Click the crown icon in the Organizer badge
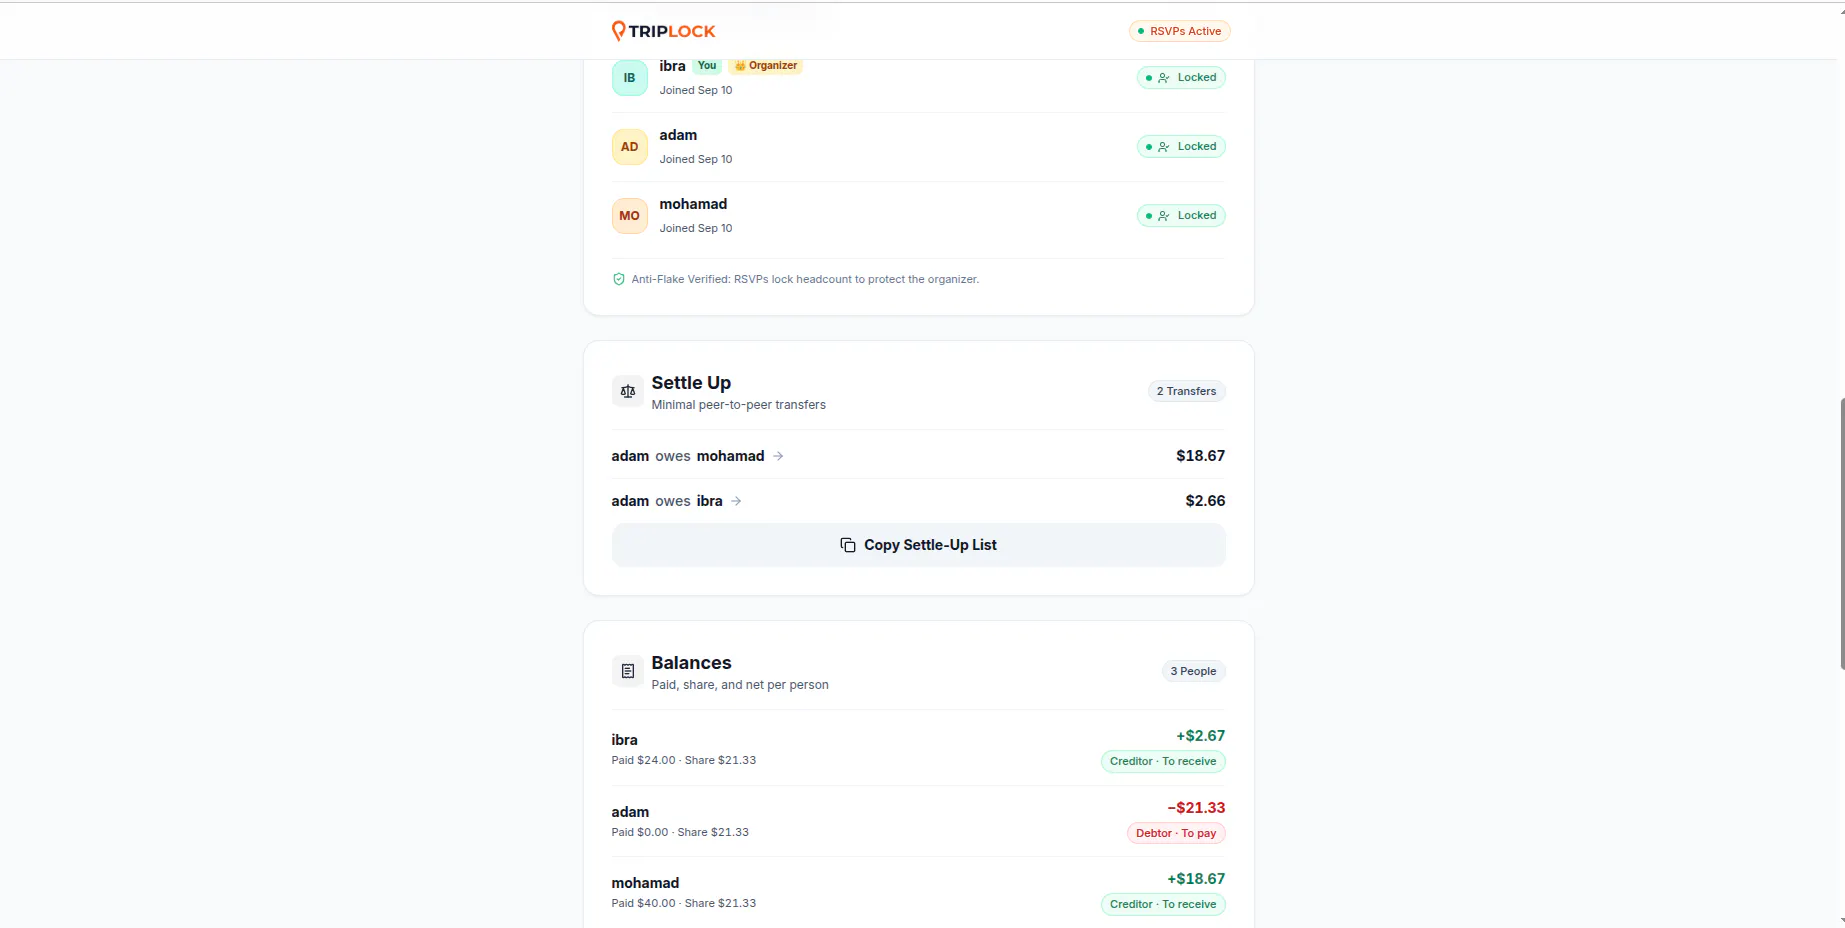Viewport: 1845px width, 928px height. (x=740, y=66)
